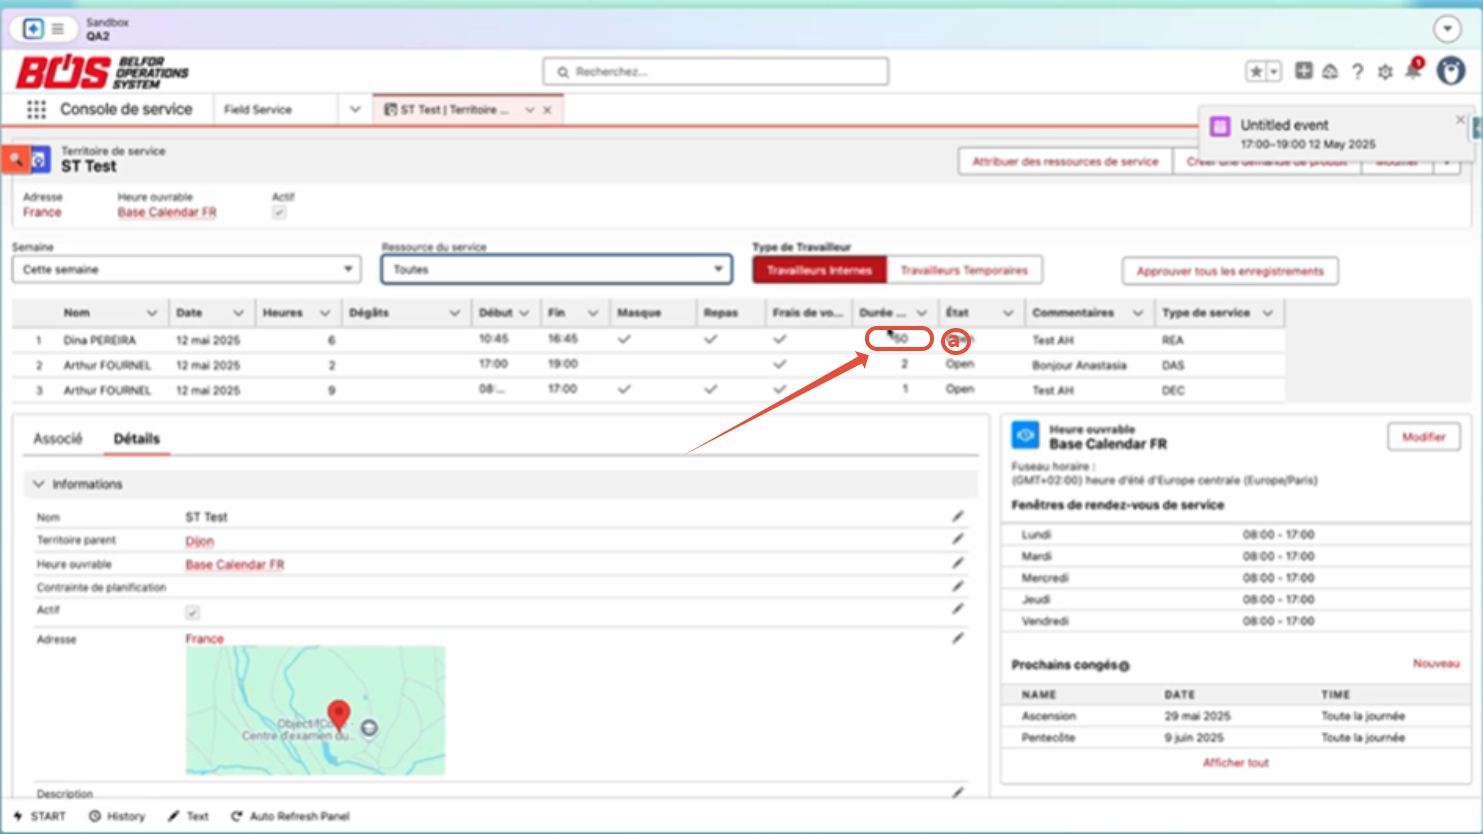Click the blue sandbox plus icon

33,29
